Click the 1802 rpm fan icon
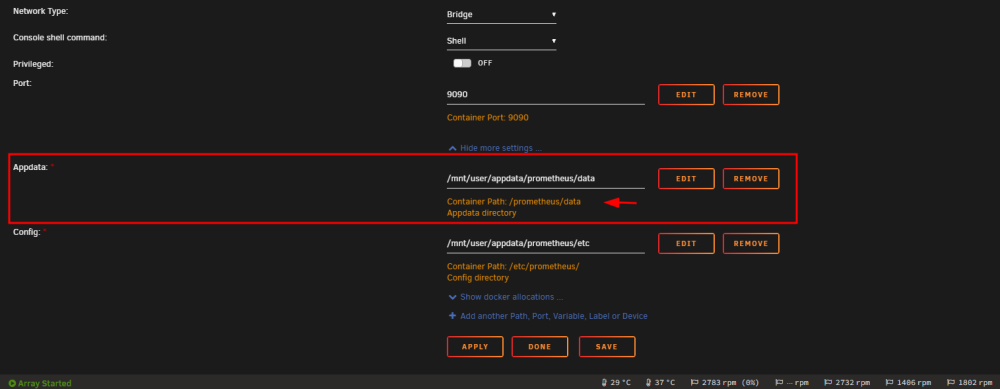Image resolution: width=1000 pixels, height=389 pixels. (951, 383)
